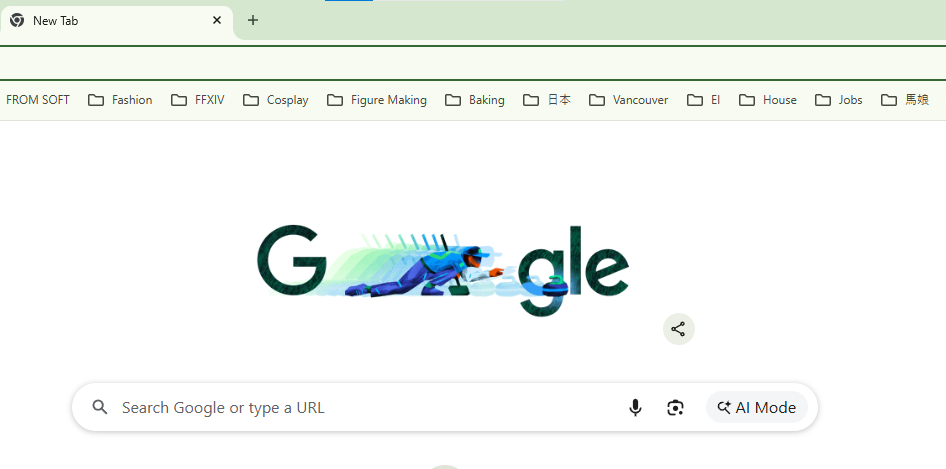
Task: Click the magnifier icon in search box
Action: coord(100,407)
